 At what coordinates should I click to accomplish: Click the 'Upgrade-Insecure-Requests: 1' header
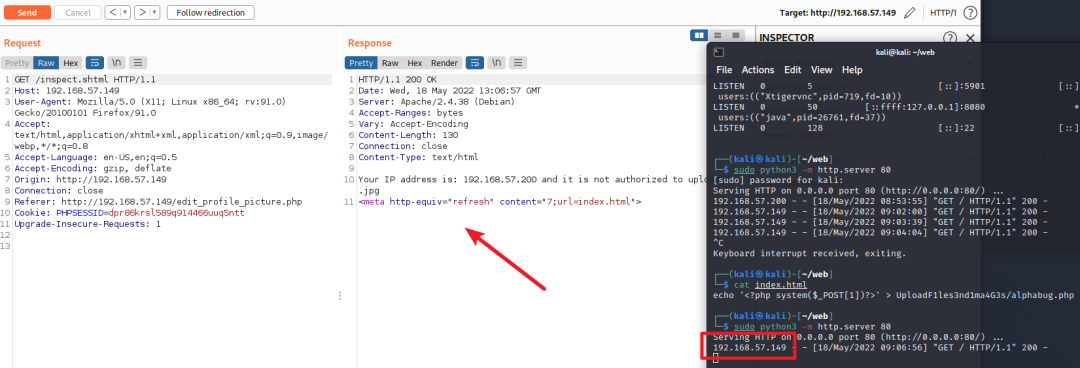[x=87, y=223]
